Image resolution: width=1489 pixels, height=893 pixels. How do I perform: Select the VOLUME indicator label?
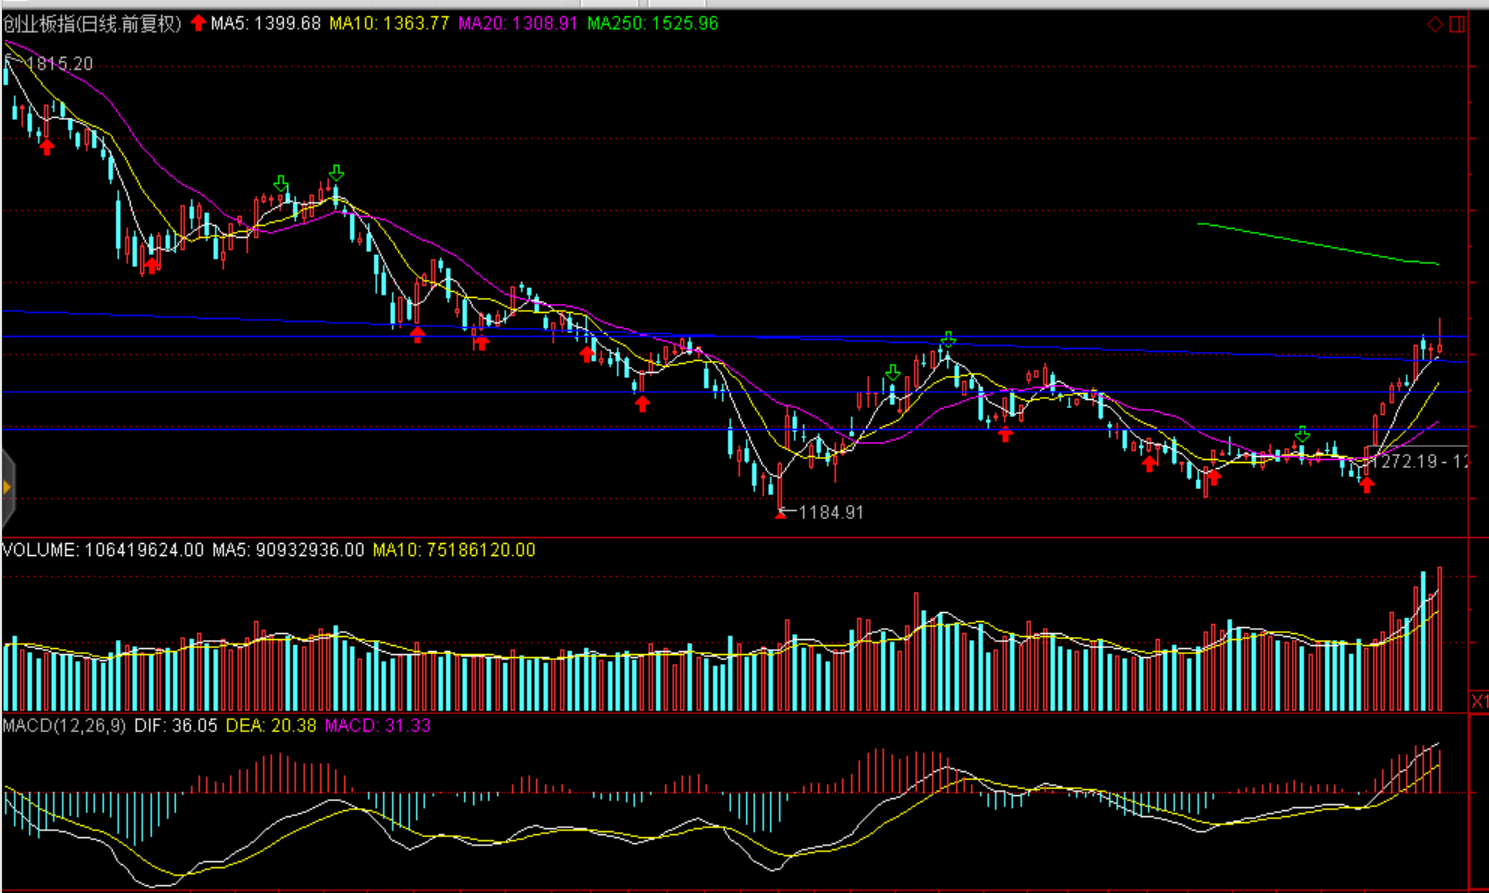click(40, 550)
